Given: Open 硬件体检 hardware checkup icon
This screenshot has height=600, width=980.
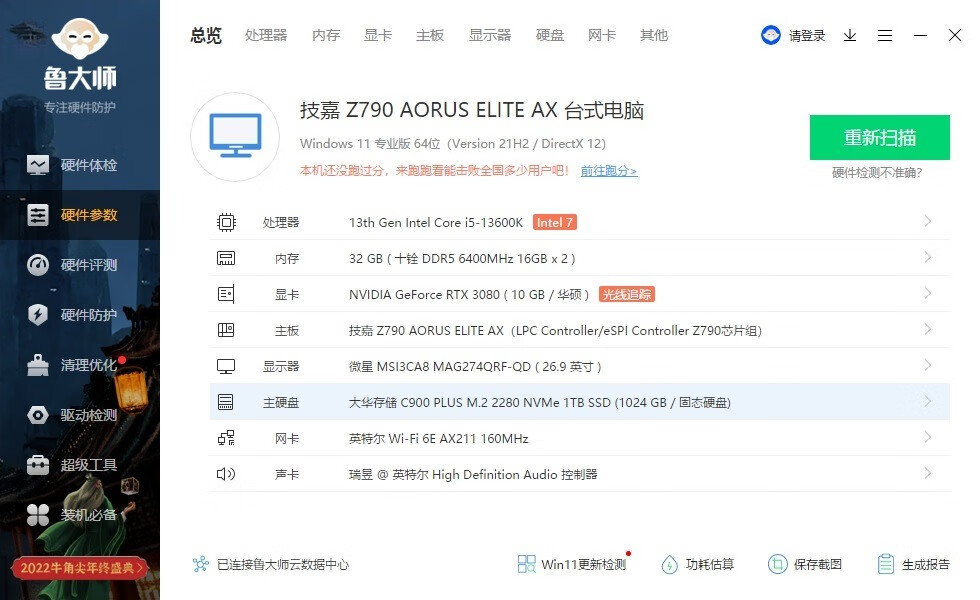Looking at the screenshot, I should point(38,165).
